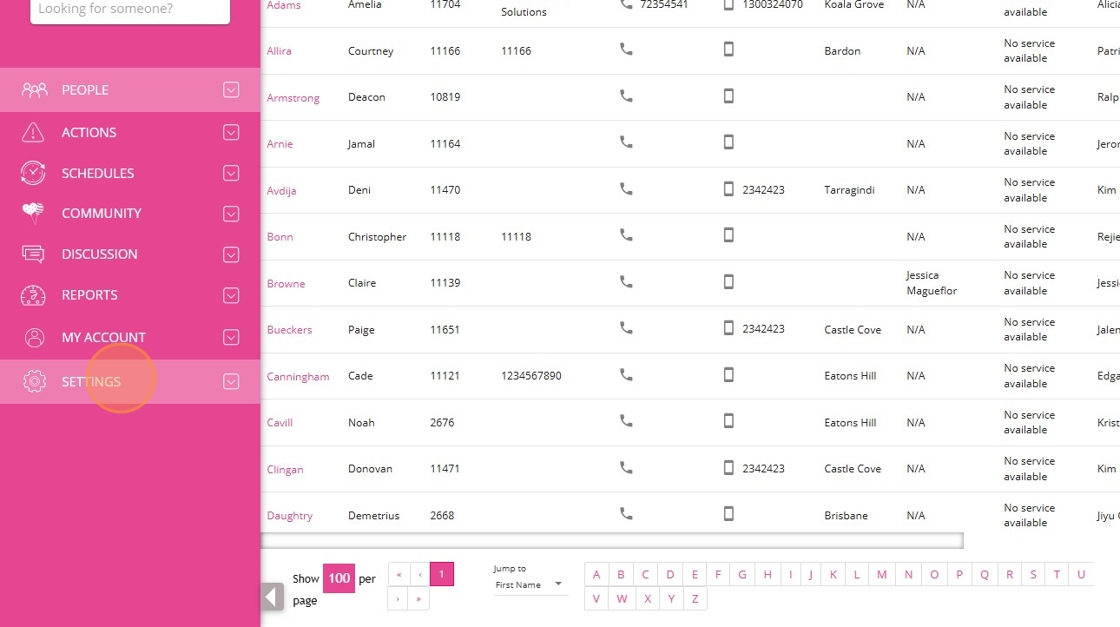Click mobile icon in Bonn Christopher row
Image resolution: width=1120 pixels, height=627 pixels.
tap(729, 235)
